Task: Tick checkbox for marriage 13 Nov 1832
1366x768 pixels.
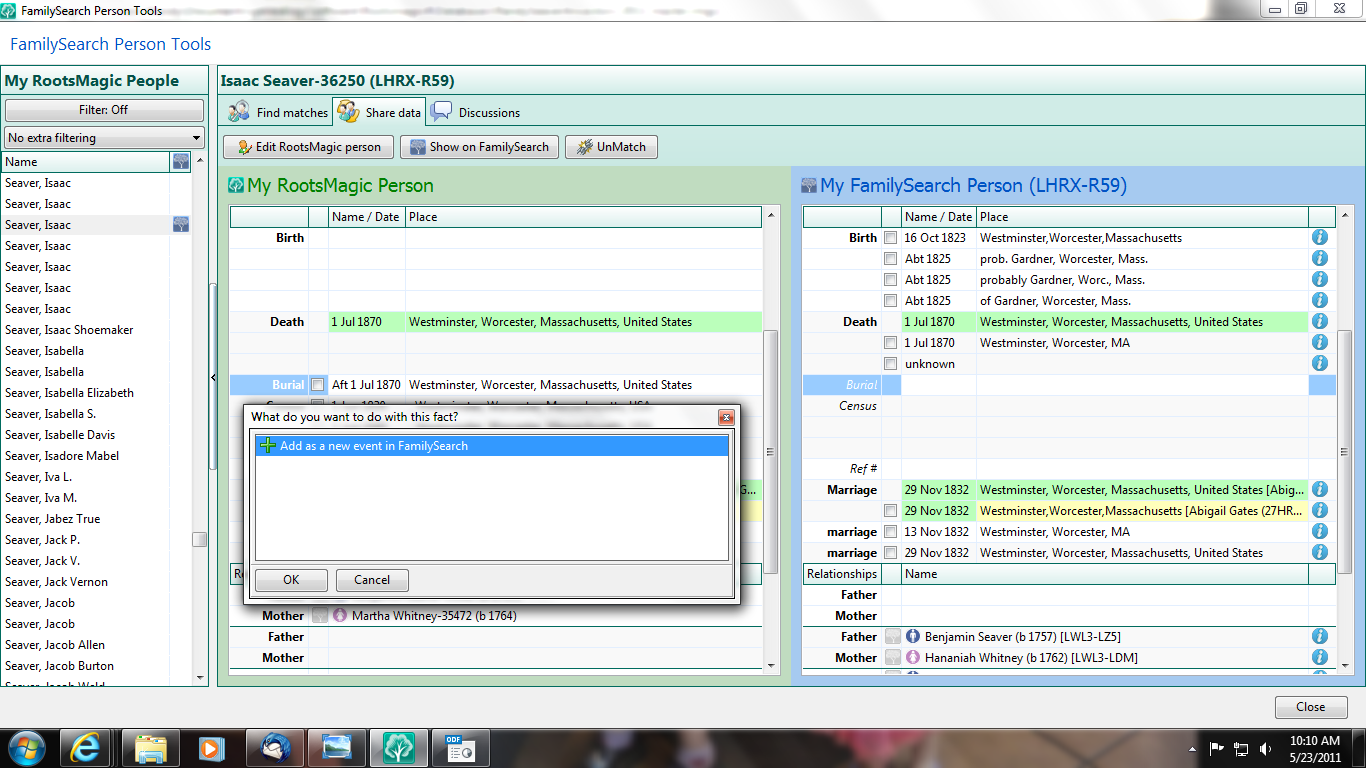Action: tap(890, 532)
